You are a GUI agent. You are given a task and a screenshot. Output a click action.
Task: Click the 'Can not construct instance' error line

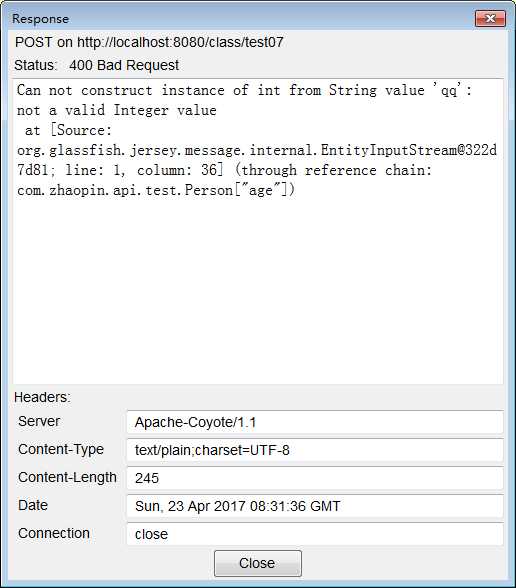[244, 90]
